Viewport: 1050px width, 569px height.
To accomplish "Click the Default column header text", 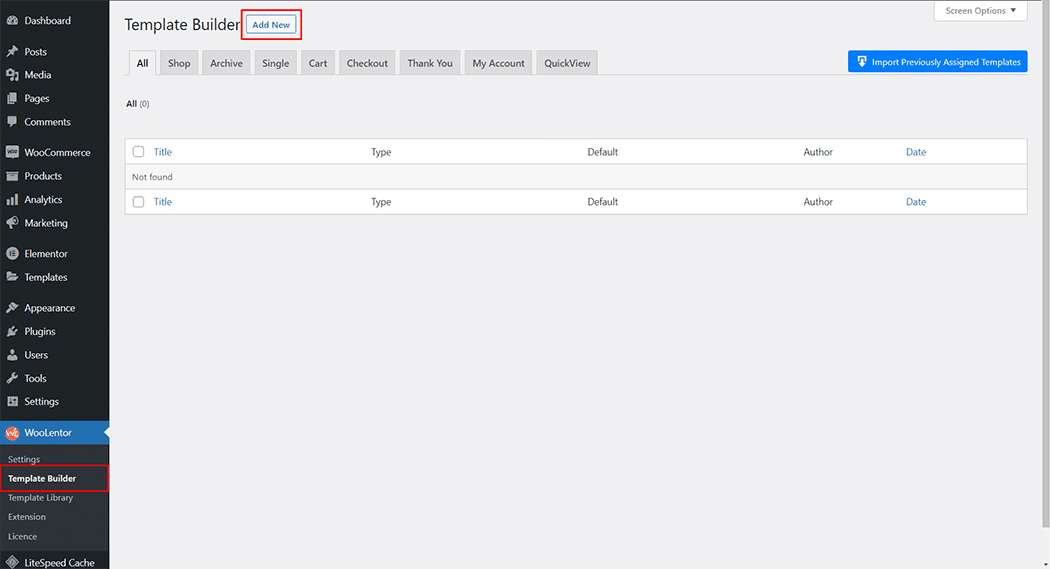I will coord(603,152).
